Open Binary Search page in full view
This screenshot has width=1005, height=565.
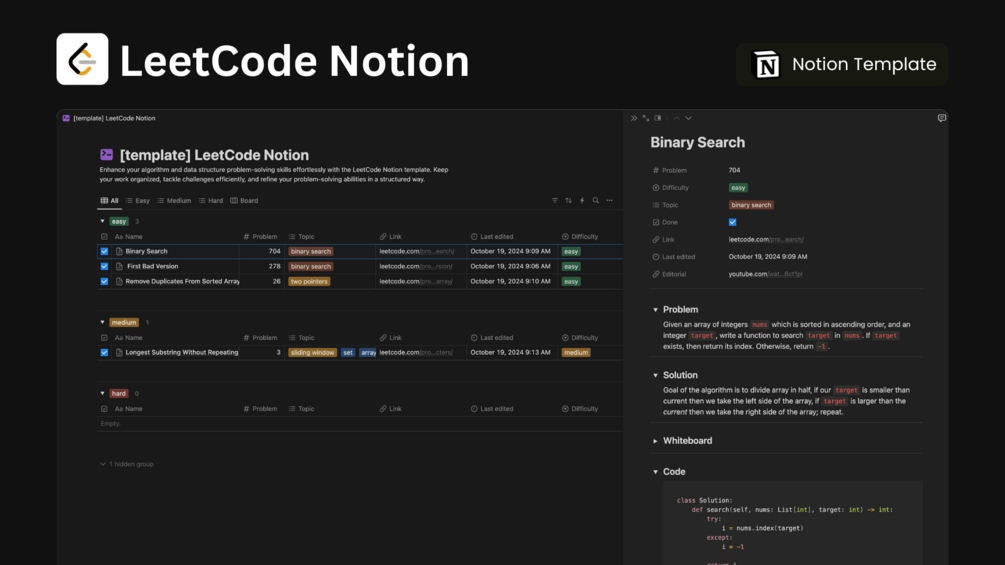tap(645, 119)
